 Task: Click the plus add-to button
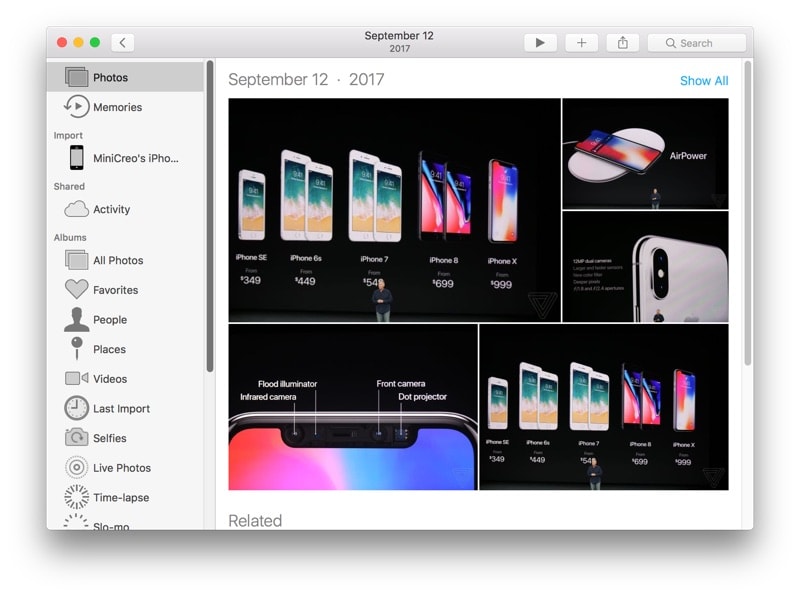point(582,43)
